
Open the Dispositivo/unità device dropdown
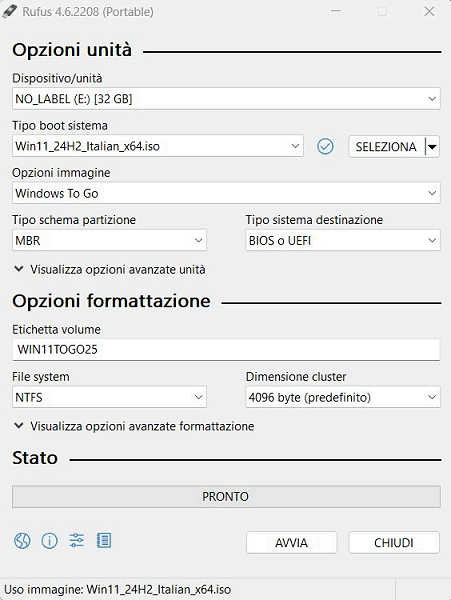click(226, 99)
